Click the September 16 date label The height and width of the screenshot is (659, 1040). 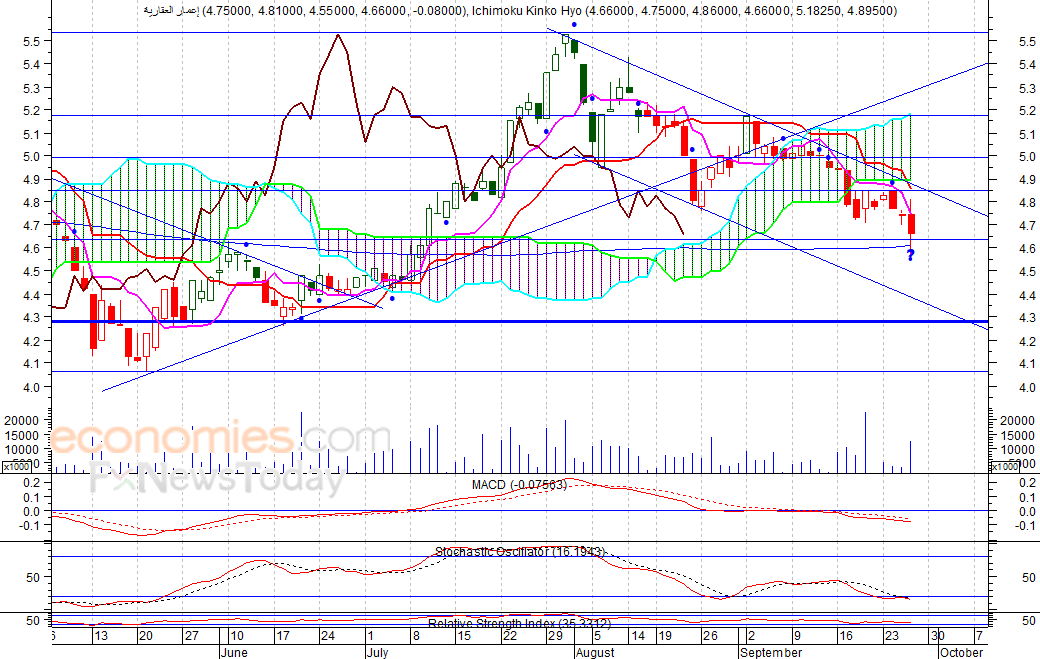tap(846, 636)
